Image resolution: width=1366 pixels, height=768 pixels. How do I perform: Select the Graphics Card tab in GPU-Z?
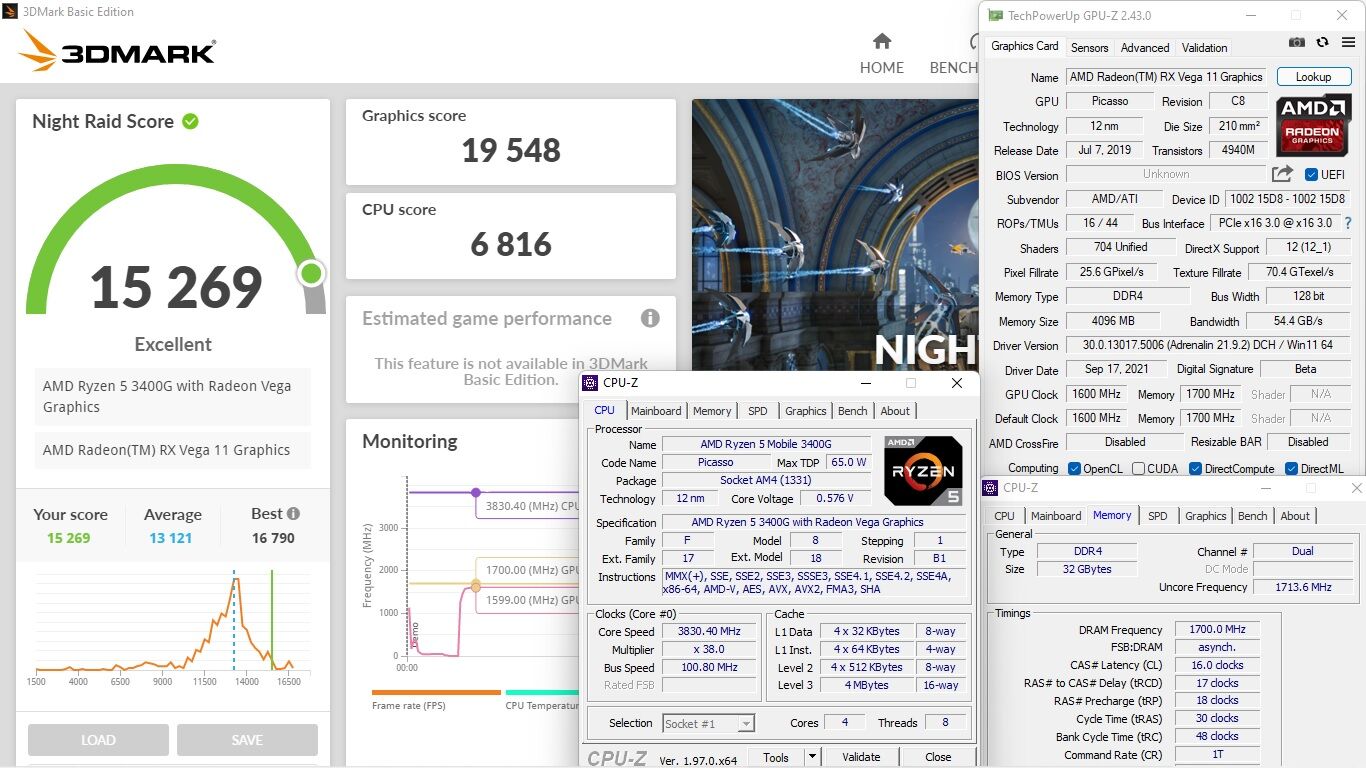tap(1024, 46)
